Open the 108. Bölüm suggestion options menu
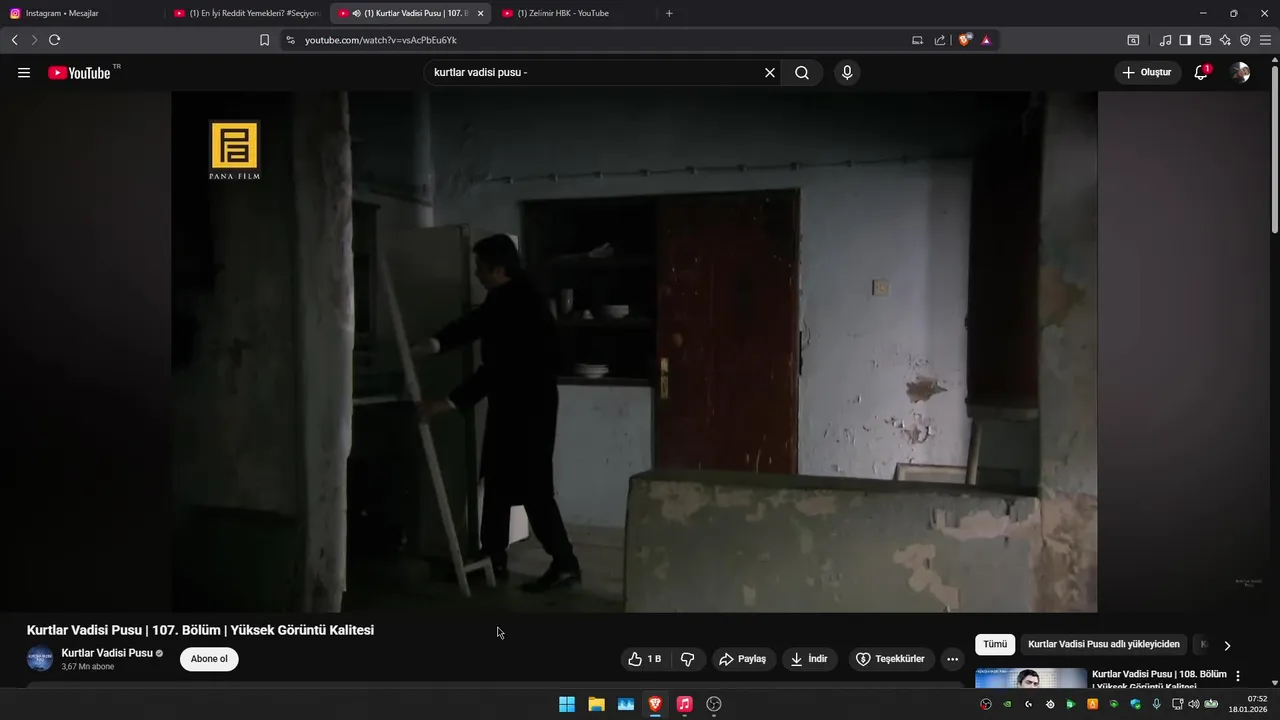 point(1238,676)
